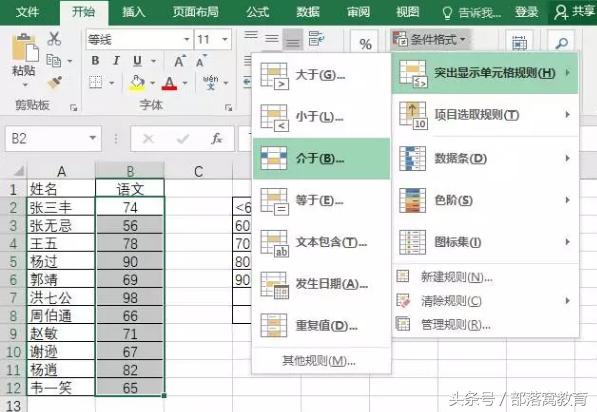The height and width of the screenshot is (412, 597).
Task: Choose 重复值(D) Duplicate Values rule
Action: pos(321,326)
